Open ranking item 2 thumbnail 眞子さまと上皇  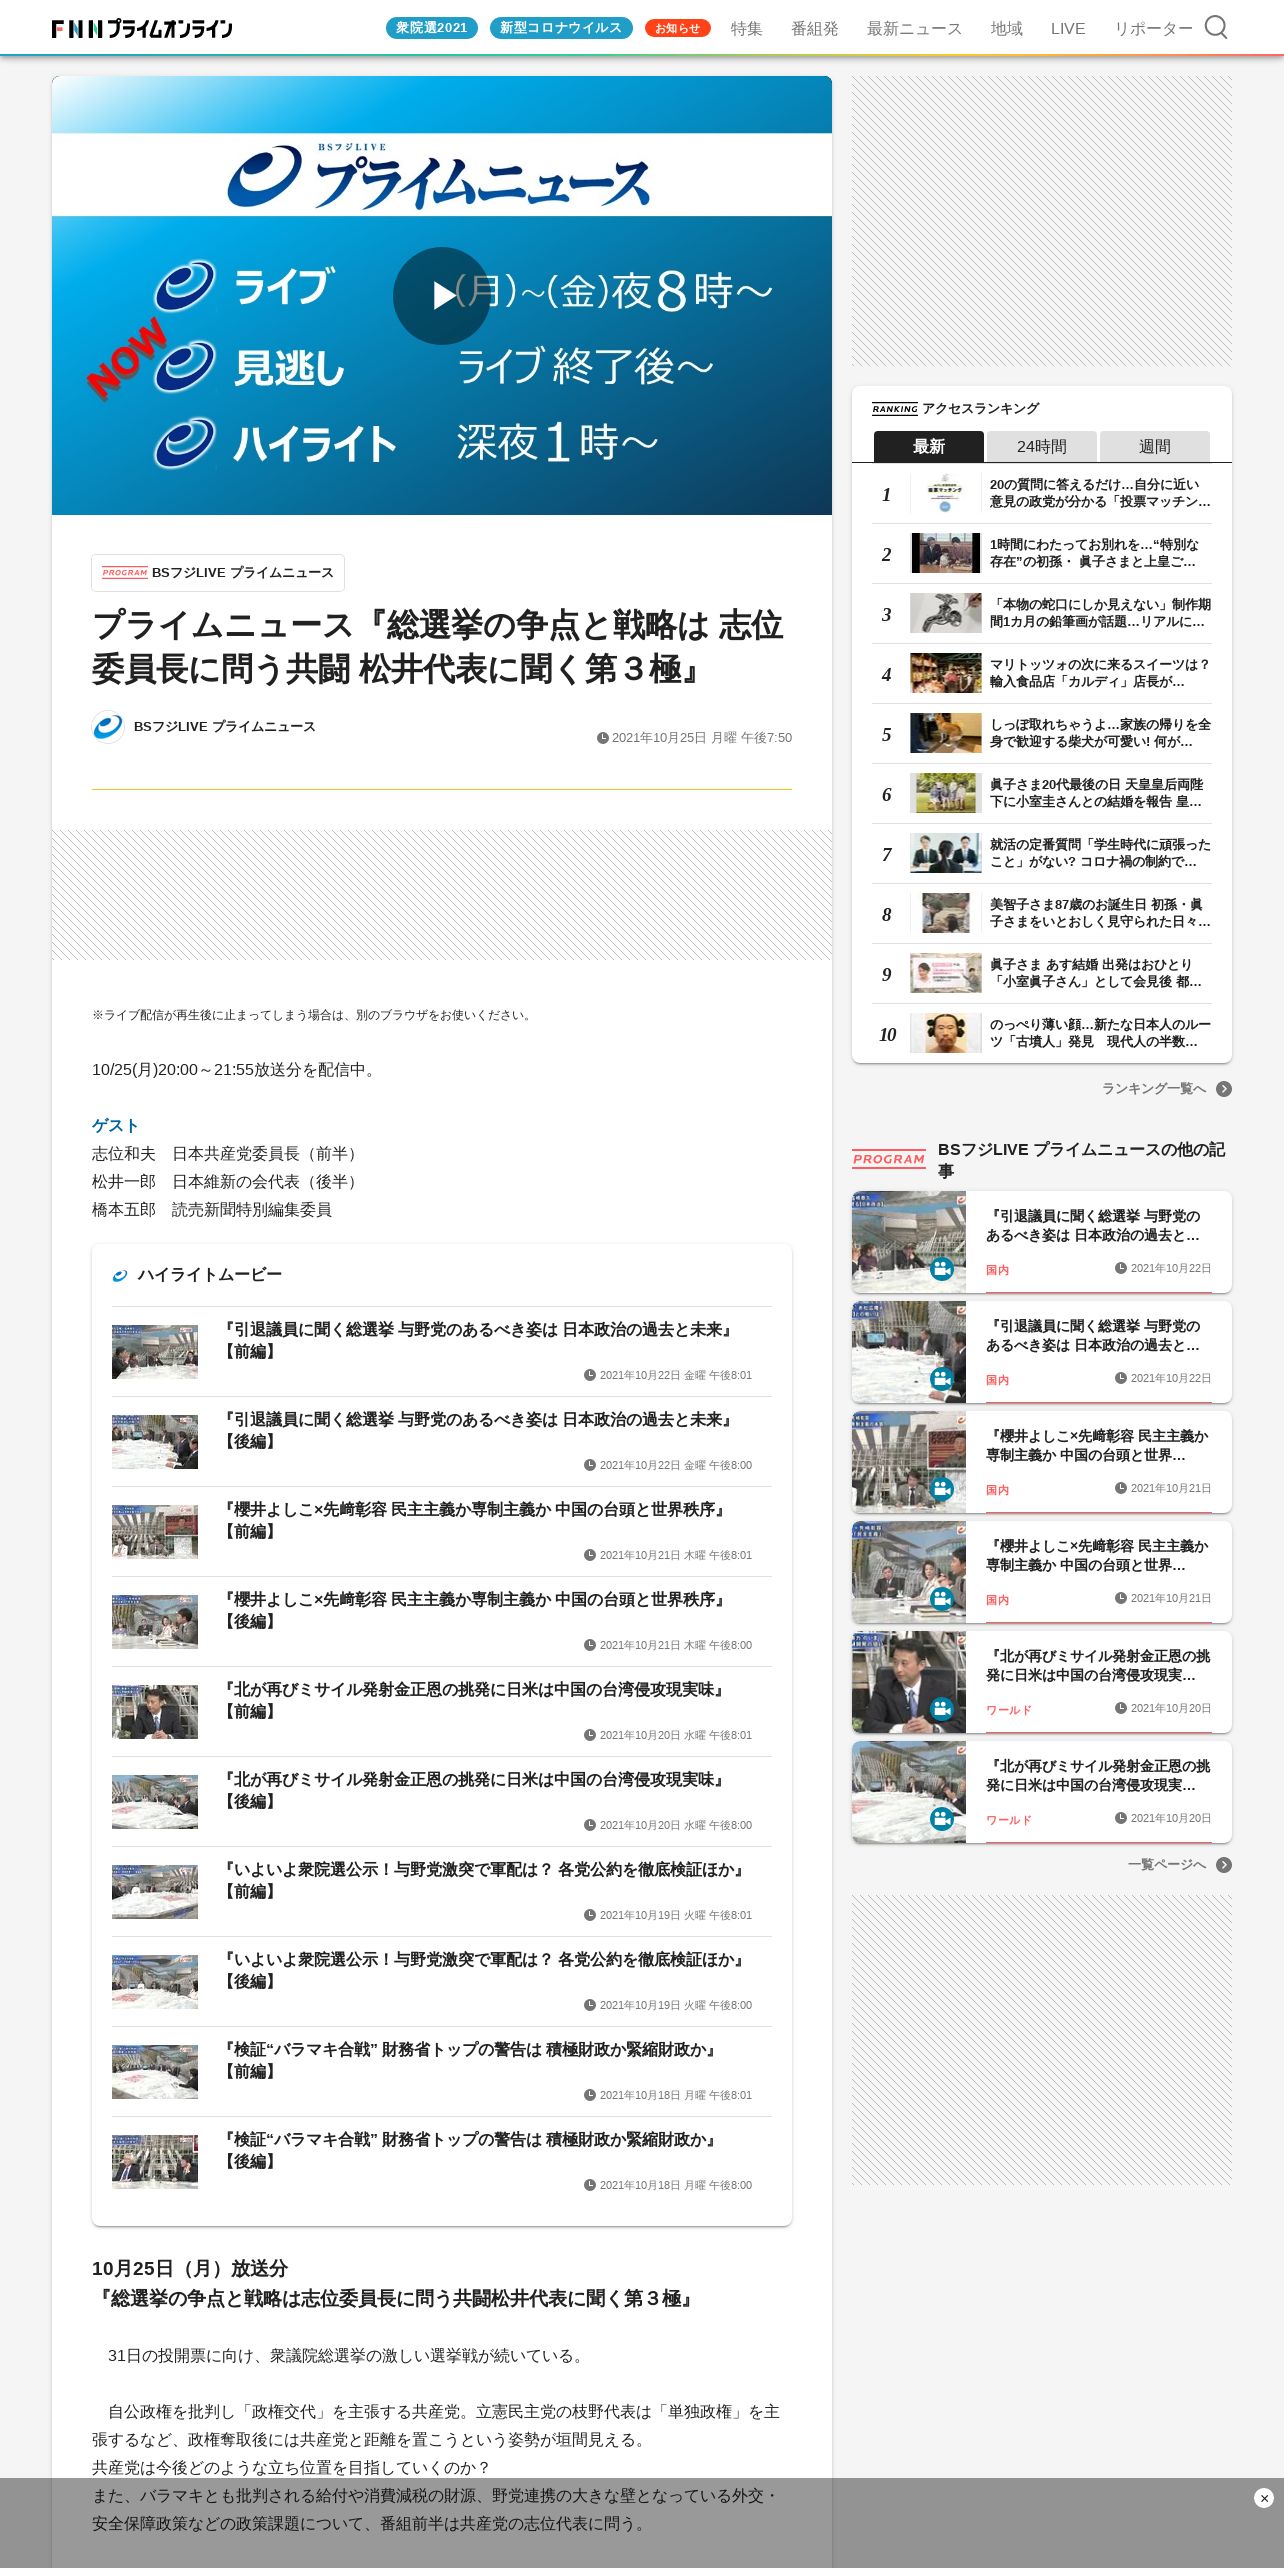tap(945, 553)
